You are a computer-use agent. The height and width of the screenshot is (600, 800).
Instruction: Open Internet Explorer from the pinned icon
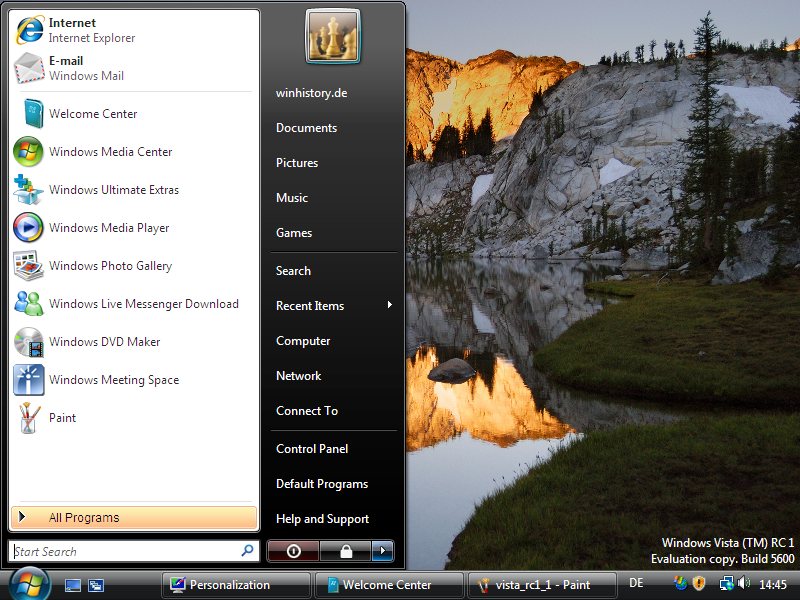(x=29, y=30)
